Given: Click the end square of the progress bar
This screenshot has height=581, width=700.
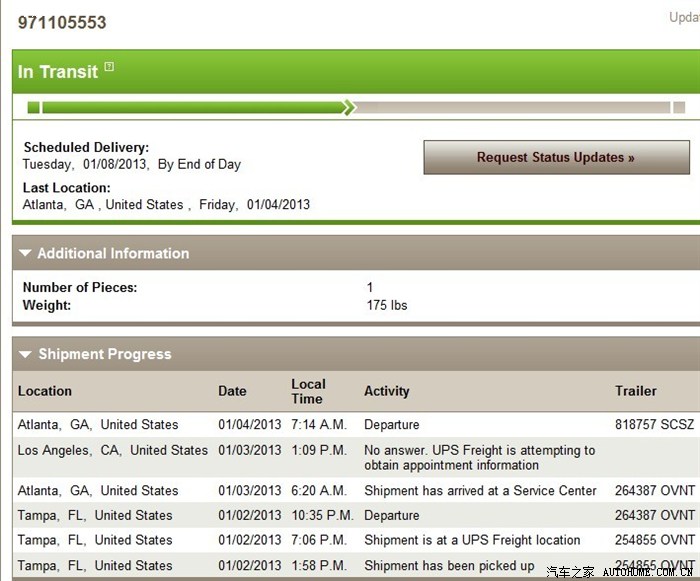Looking at the screenshot, I should (679, 107).
